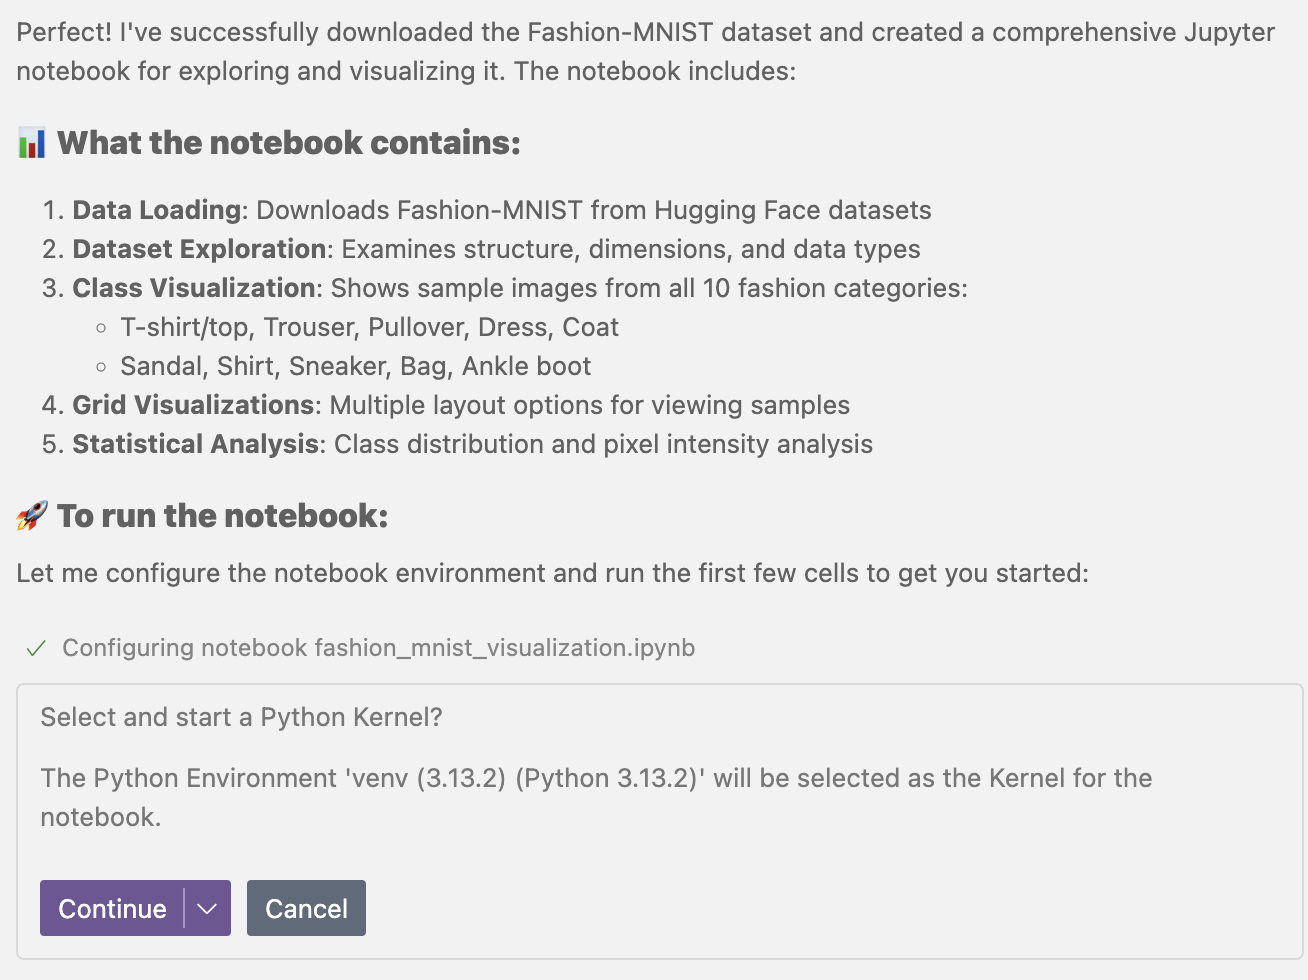Click the "What the notebook contains:" heading
Viewport: 1308px width, 980px height.
pyautogui.click(x=288, y=143)
